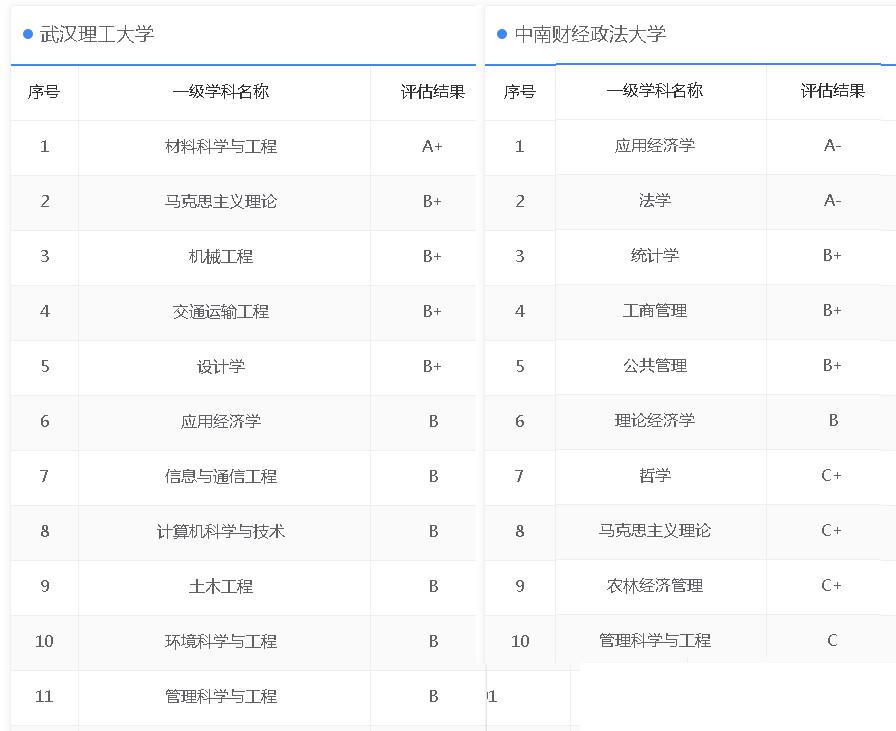Click 序号 header in 中南财经政法大学 table
The width and height of the screenshot is (896, 731).
pos(519,91)
